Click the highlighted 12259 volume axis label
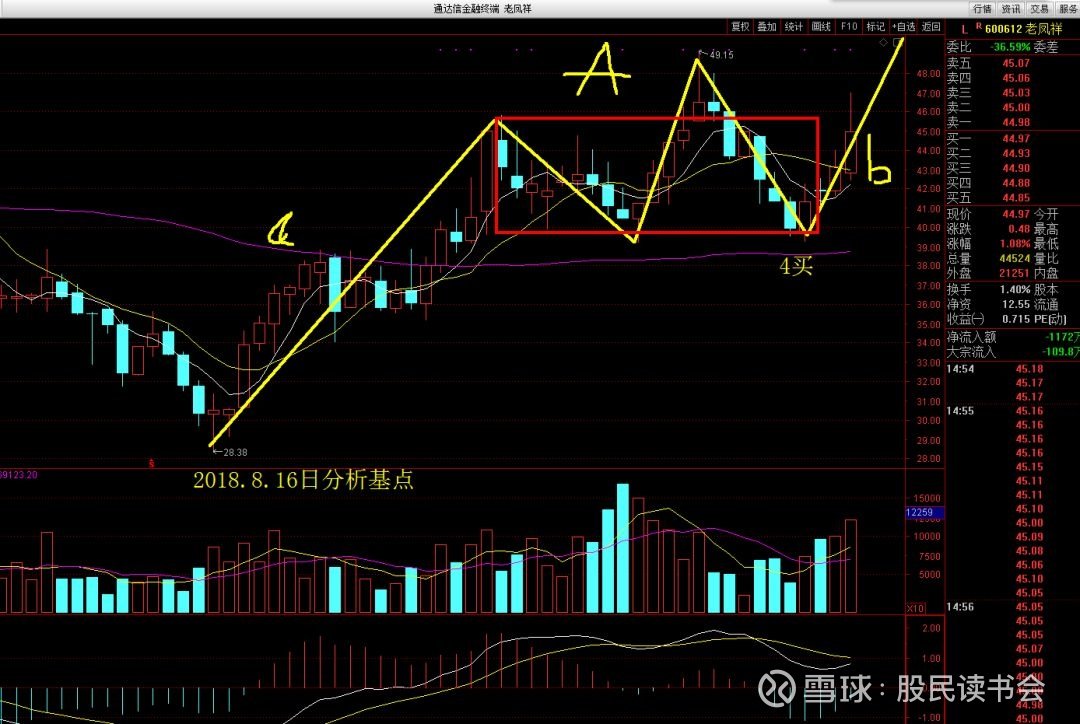 [x=924, y=513]
